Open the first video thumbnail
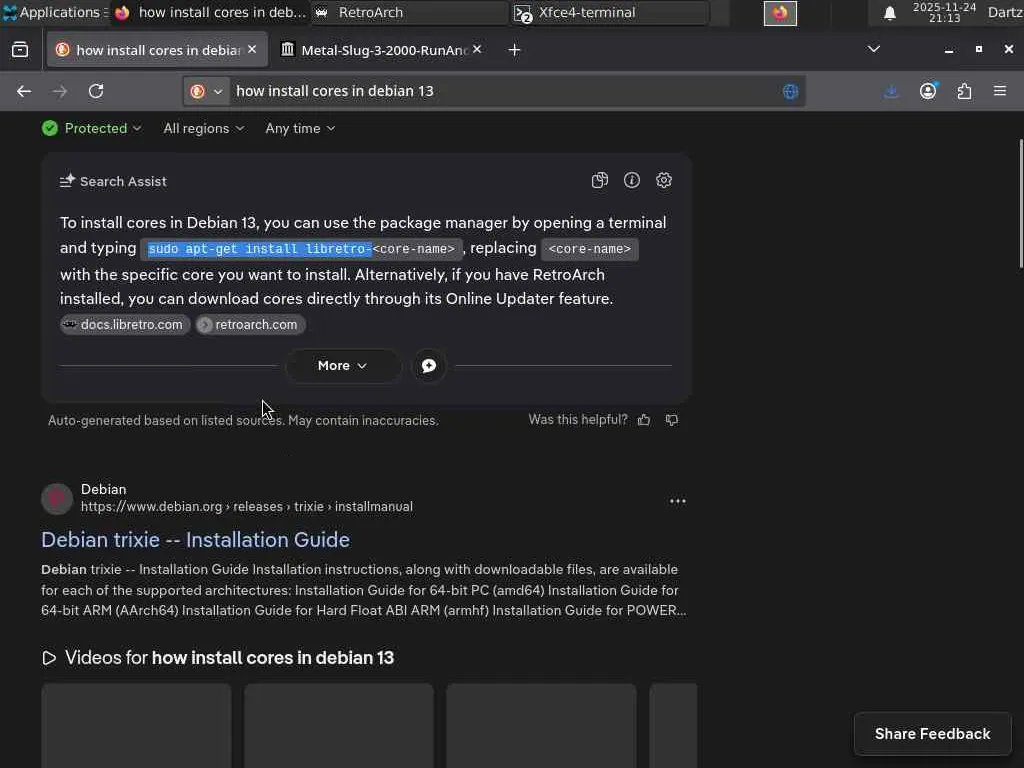Screen dimensions: 1024x768 (136, 726)
